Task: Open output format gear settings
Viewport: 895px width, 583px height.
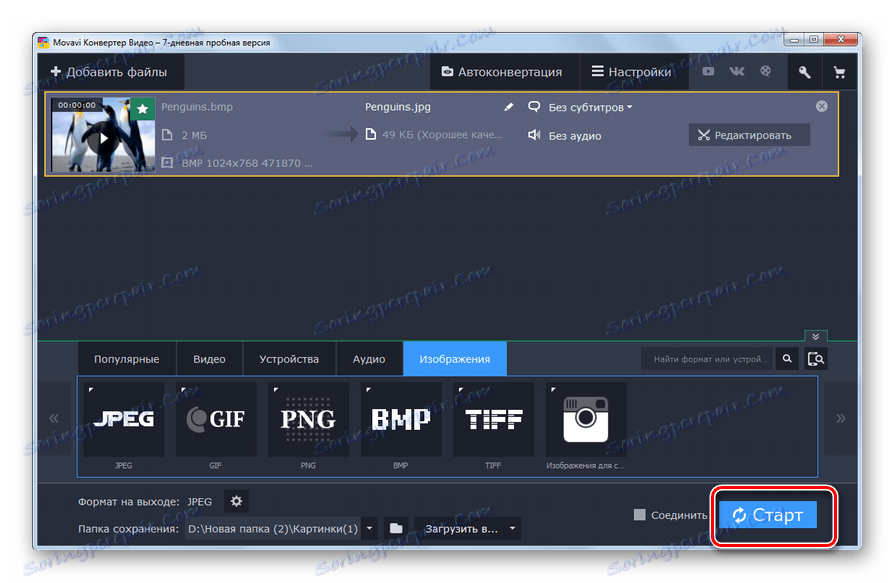Action: point(236,501)
